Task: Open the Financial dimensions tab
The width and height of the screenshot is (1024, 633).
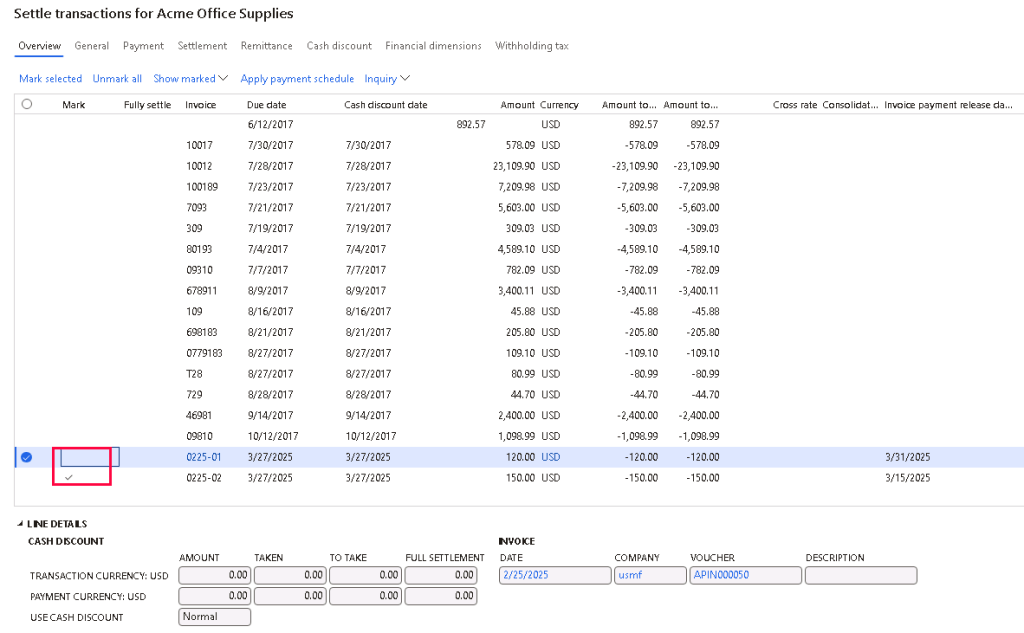Action: [433, 46]
